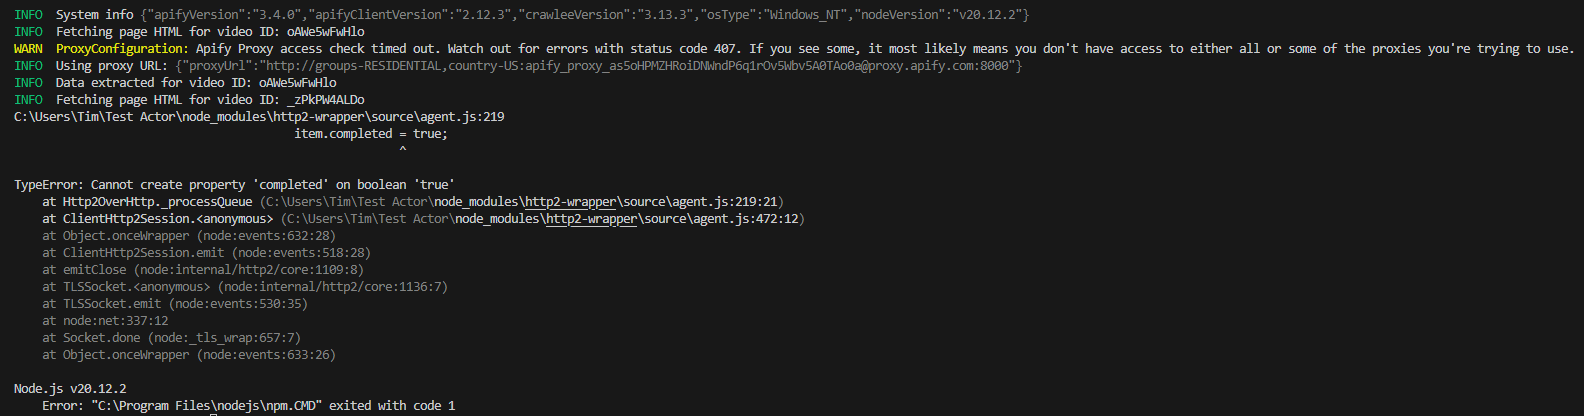This screenshot has width=1584, height=416.
Task: Click the Socket.done node:_tls_wrap frame
Action: (x=171, y=338)
